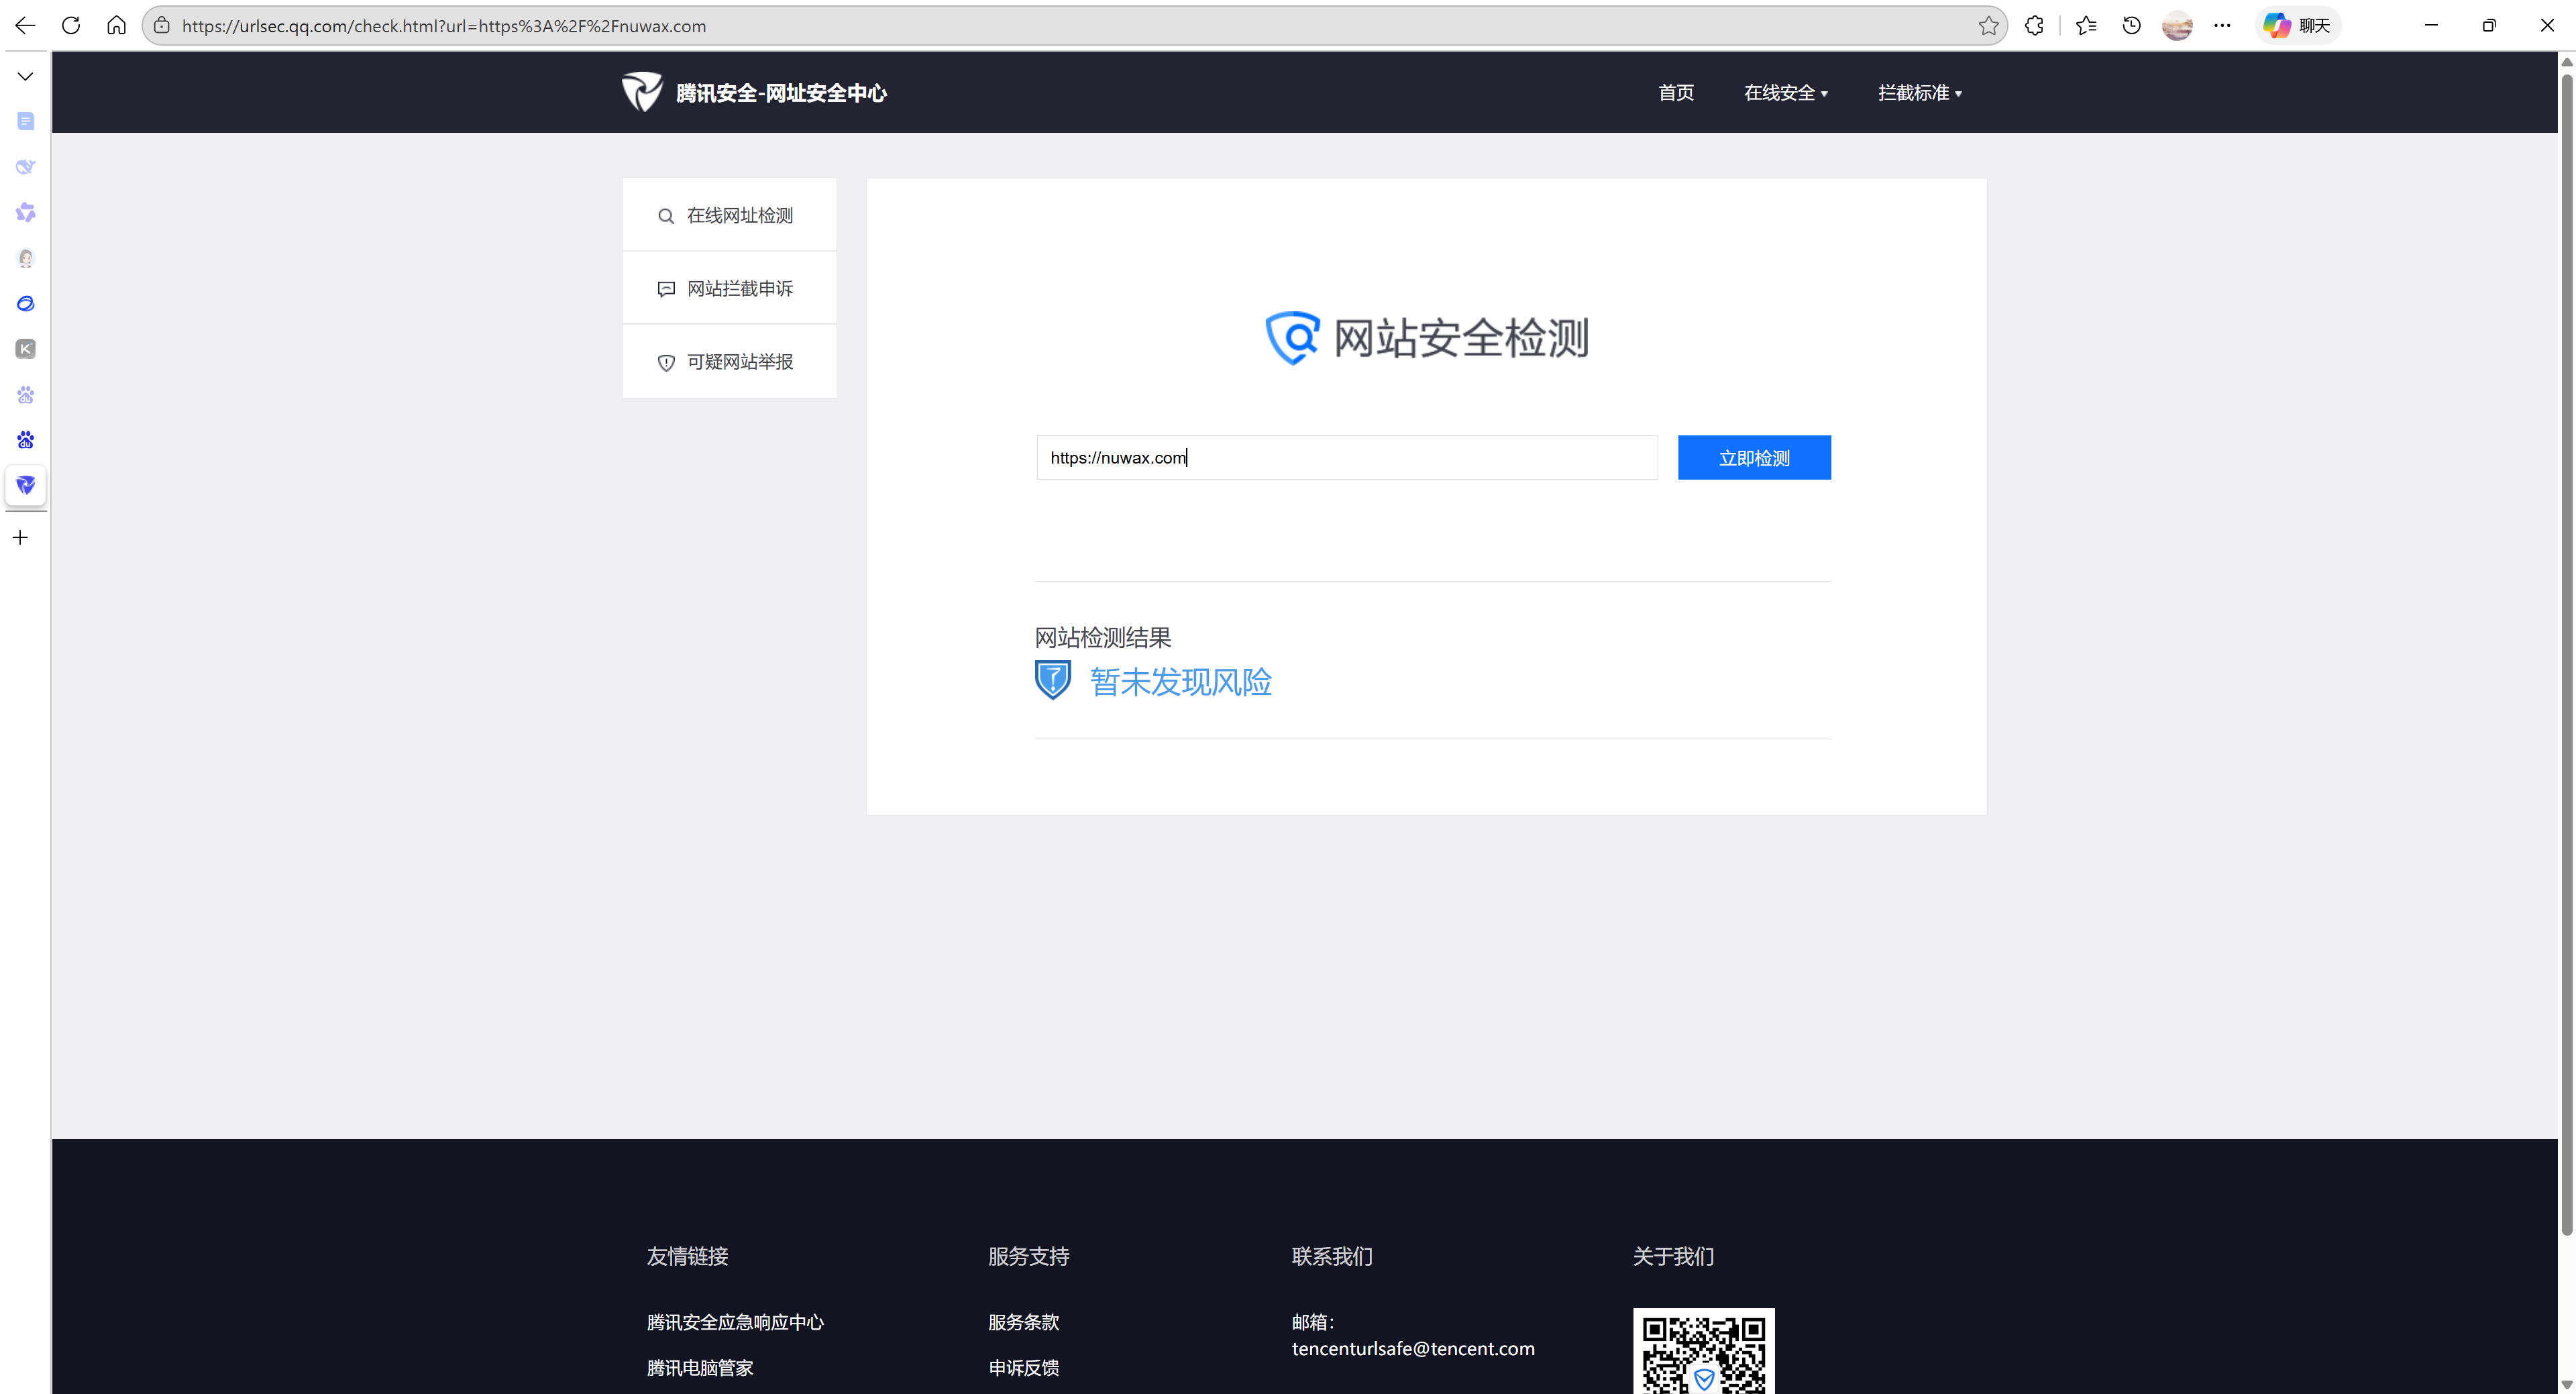2576x1394 pixels.
Task: Click Tencent security shield logo
Action: (642, 92)
